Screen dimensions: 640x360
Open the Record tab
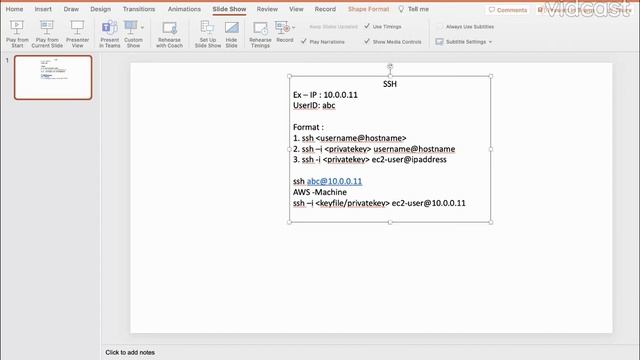325,9
